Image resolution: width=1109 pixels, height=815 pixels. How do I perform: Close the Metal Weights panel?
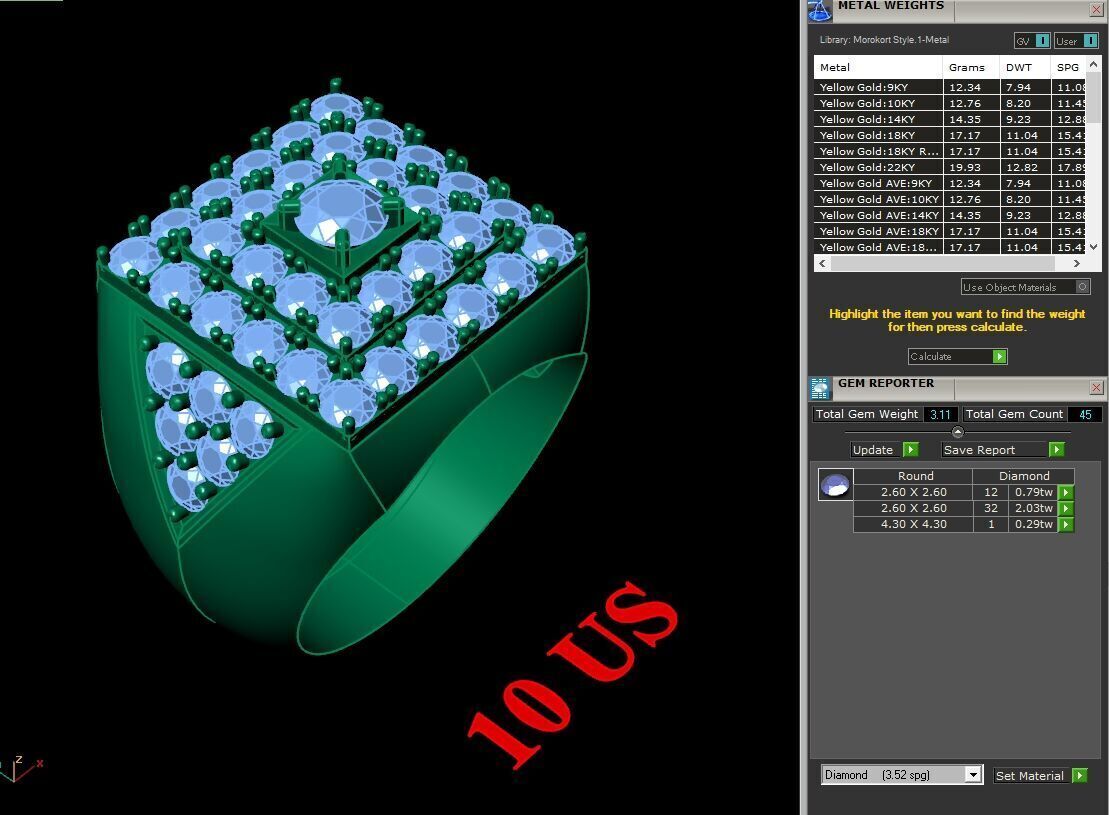(x=1096, y=10)
